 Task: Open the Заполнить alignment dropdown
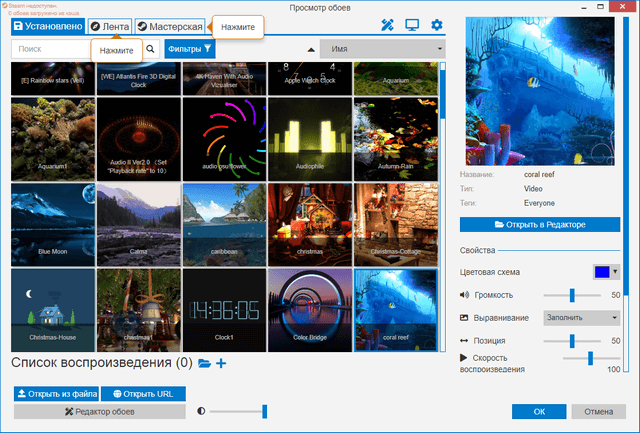582,318
